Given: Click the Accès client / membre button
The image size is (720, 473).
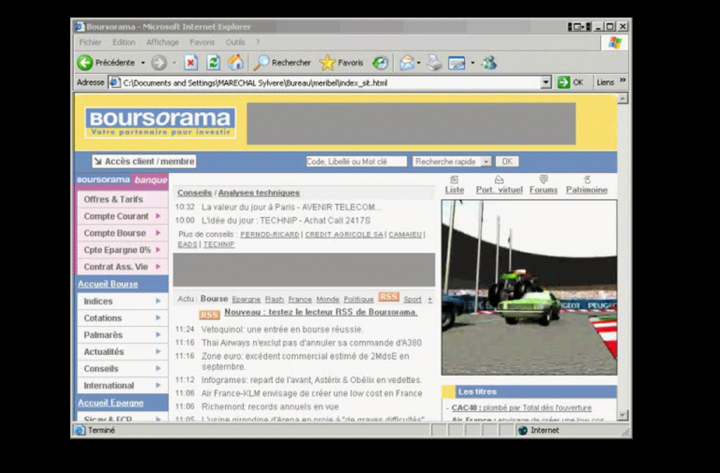Looking at the screenshot, I should (144, 161).
